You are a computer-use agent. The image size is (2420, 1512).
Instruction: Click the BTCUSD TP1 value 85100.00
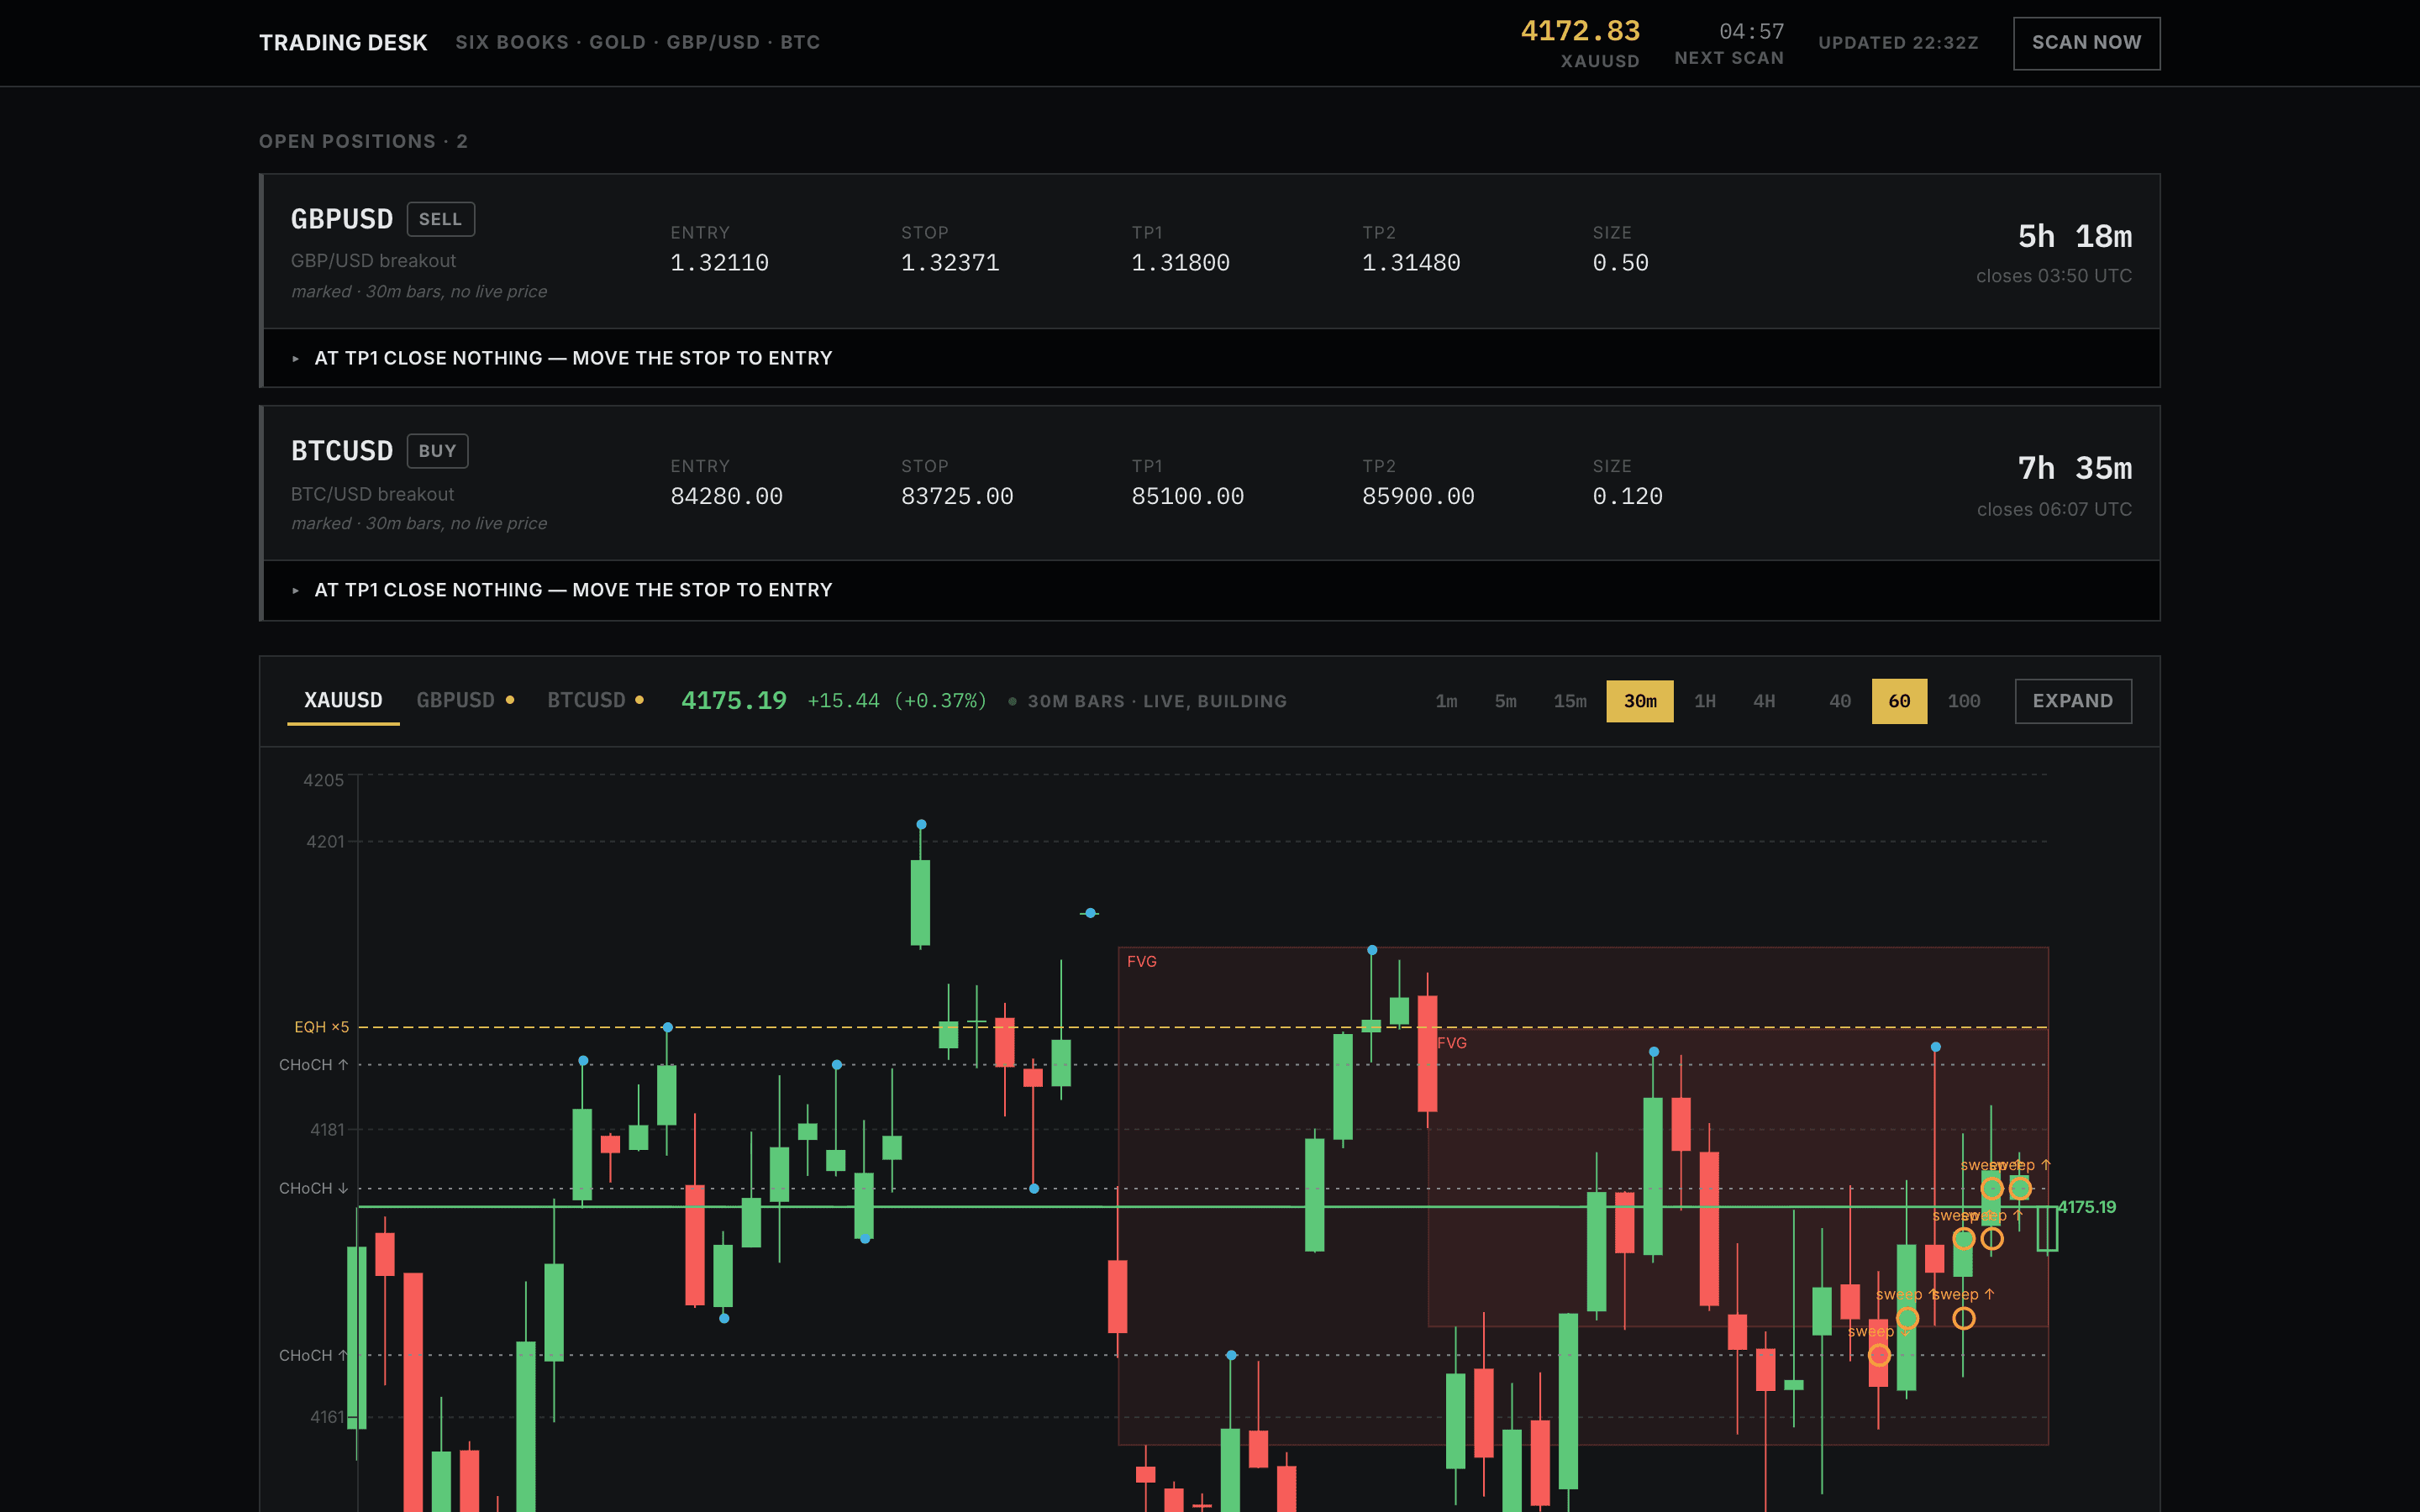(x=1187, y=497)
